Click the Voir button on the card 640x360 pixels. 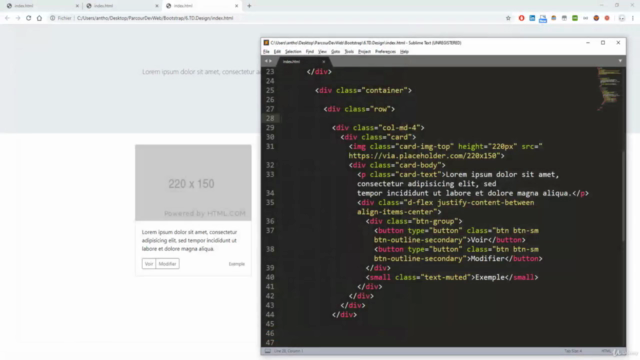click(149, 264)
